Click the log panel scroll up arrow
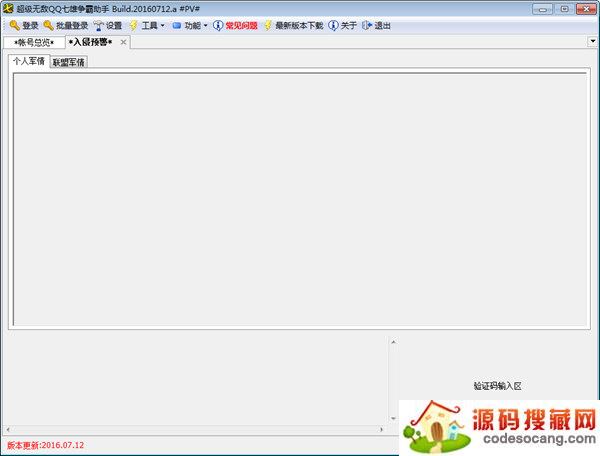 (x=393, y=342)
